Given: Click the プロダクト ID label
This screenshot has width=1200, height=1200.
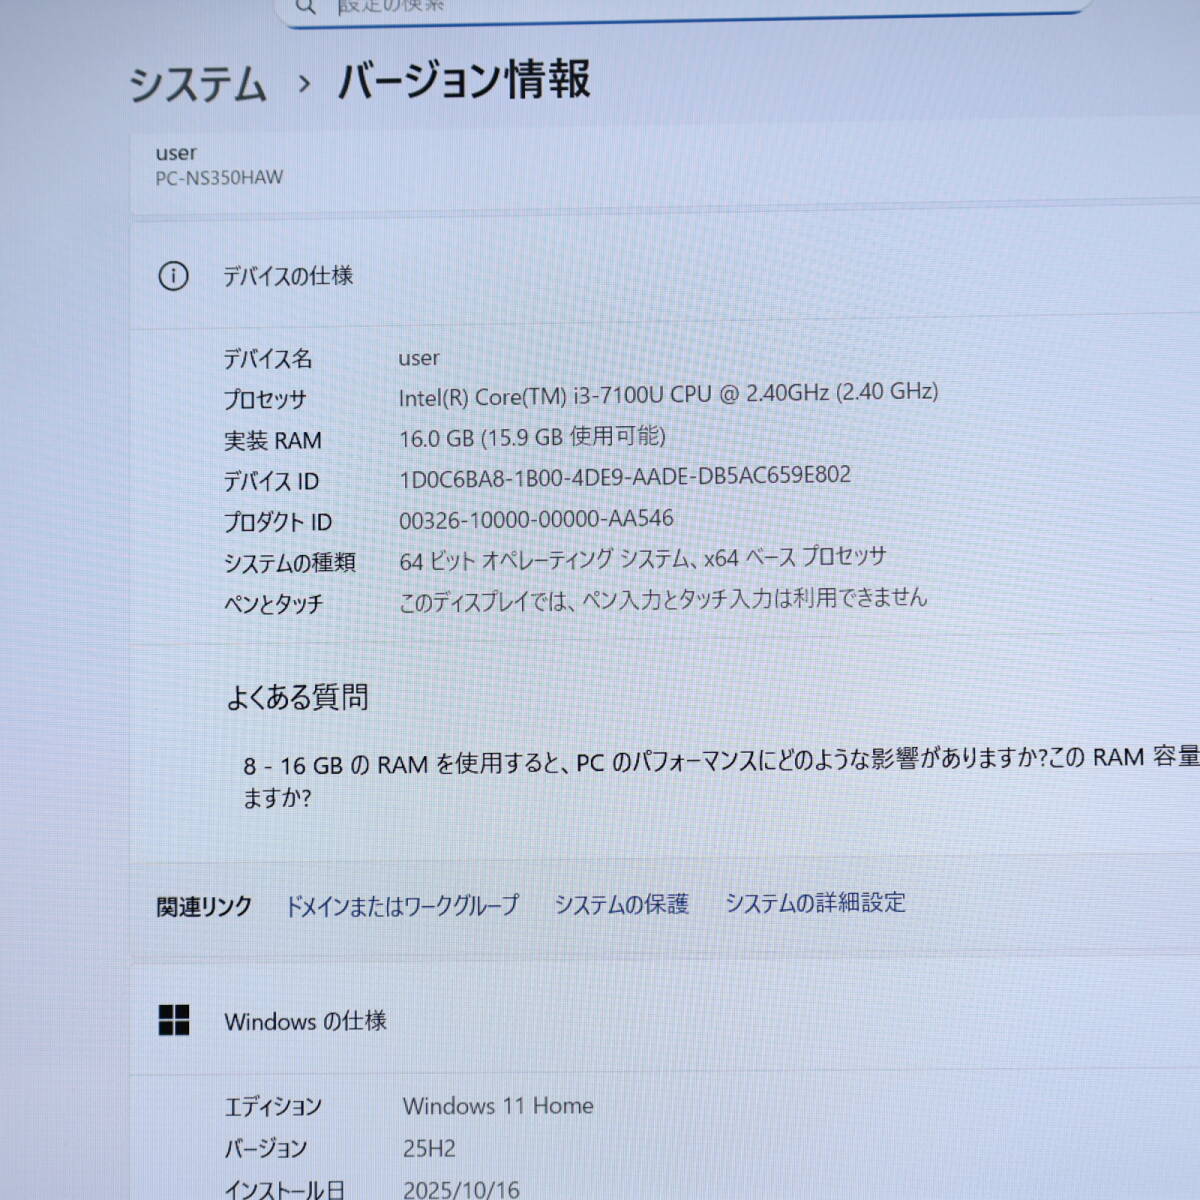Looking at the screenshot, I should point(277,522).
